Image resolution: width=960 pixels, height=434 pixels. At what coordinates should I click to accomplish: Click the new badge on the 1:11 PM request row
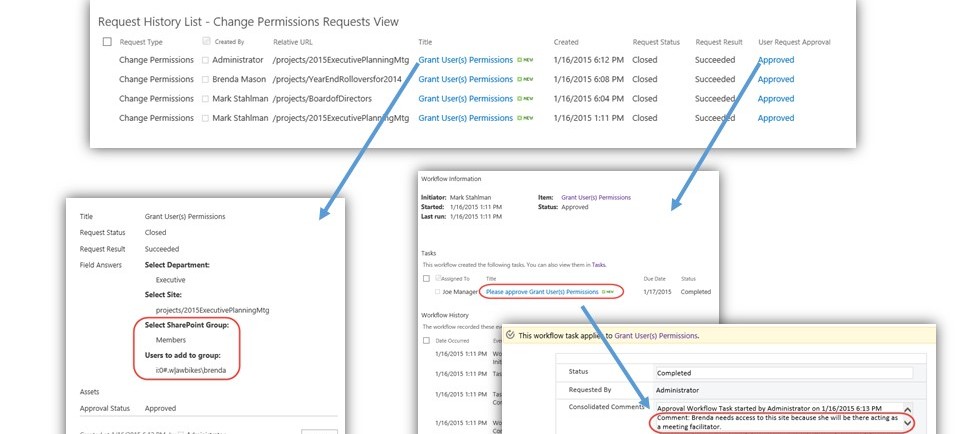tap(525, 118)
